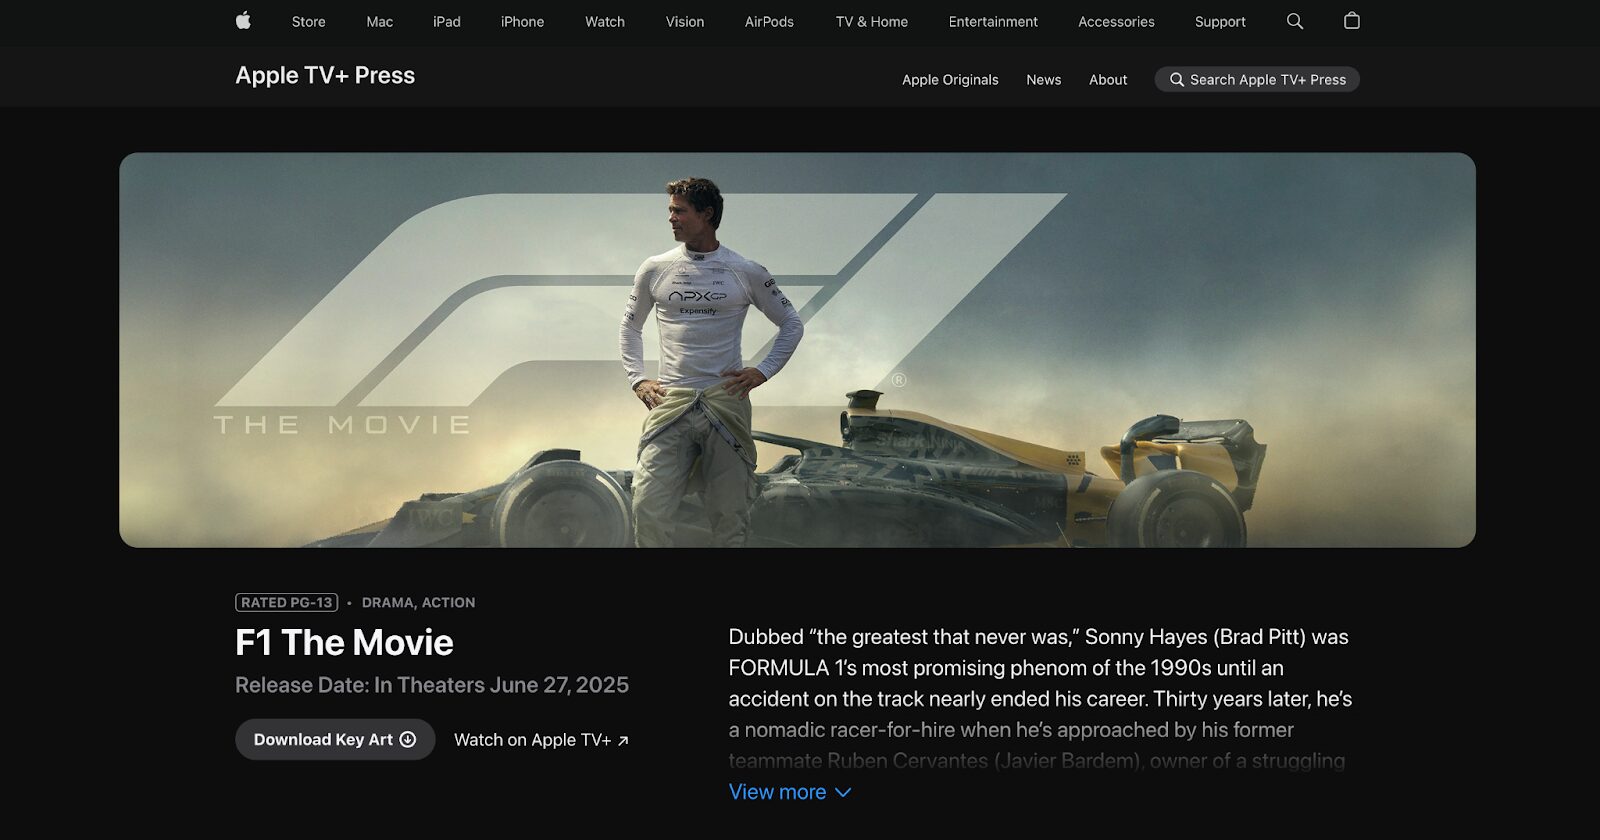The height and width of the screenshot is (840, 1600).
Task: Click the RATED PG-13 badge
Action: click(287, 602)
